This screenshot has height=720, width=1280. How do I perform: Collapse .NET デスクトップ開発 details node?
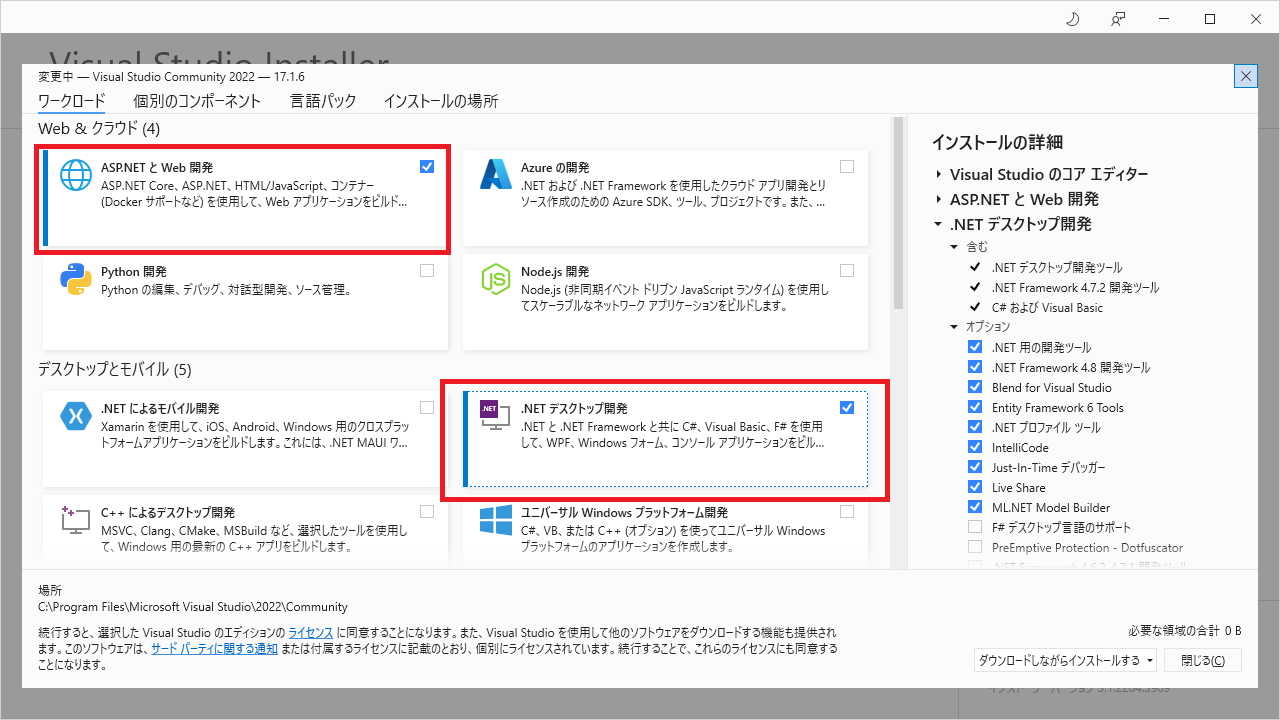pos(939,224)
